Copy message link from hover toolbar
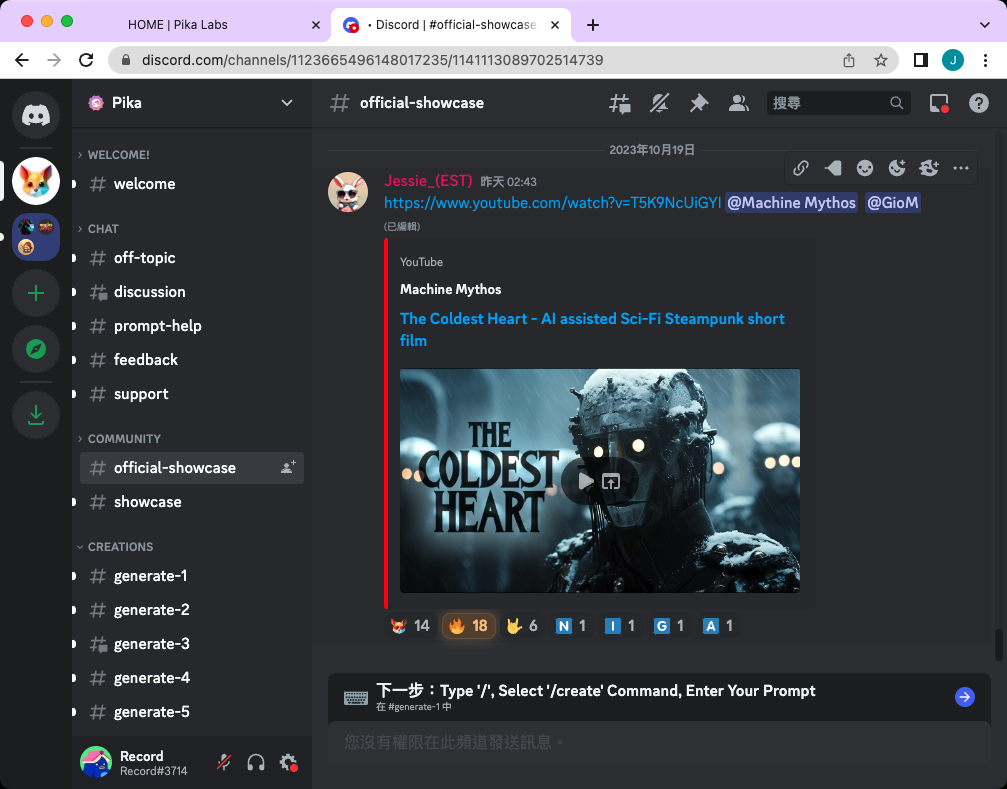1007x789 pixels. [x=801, y=168]
